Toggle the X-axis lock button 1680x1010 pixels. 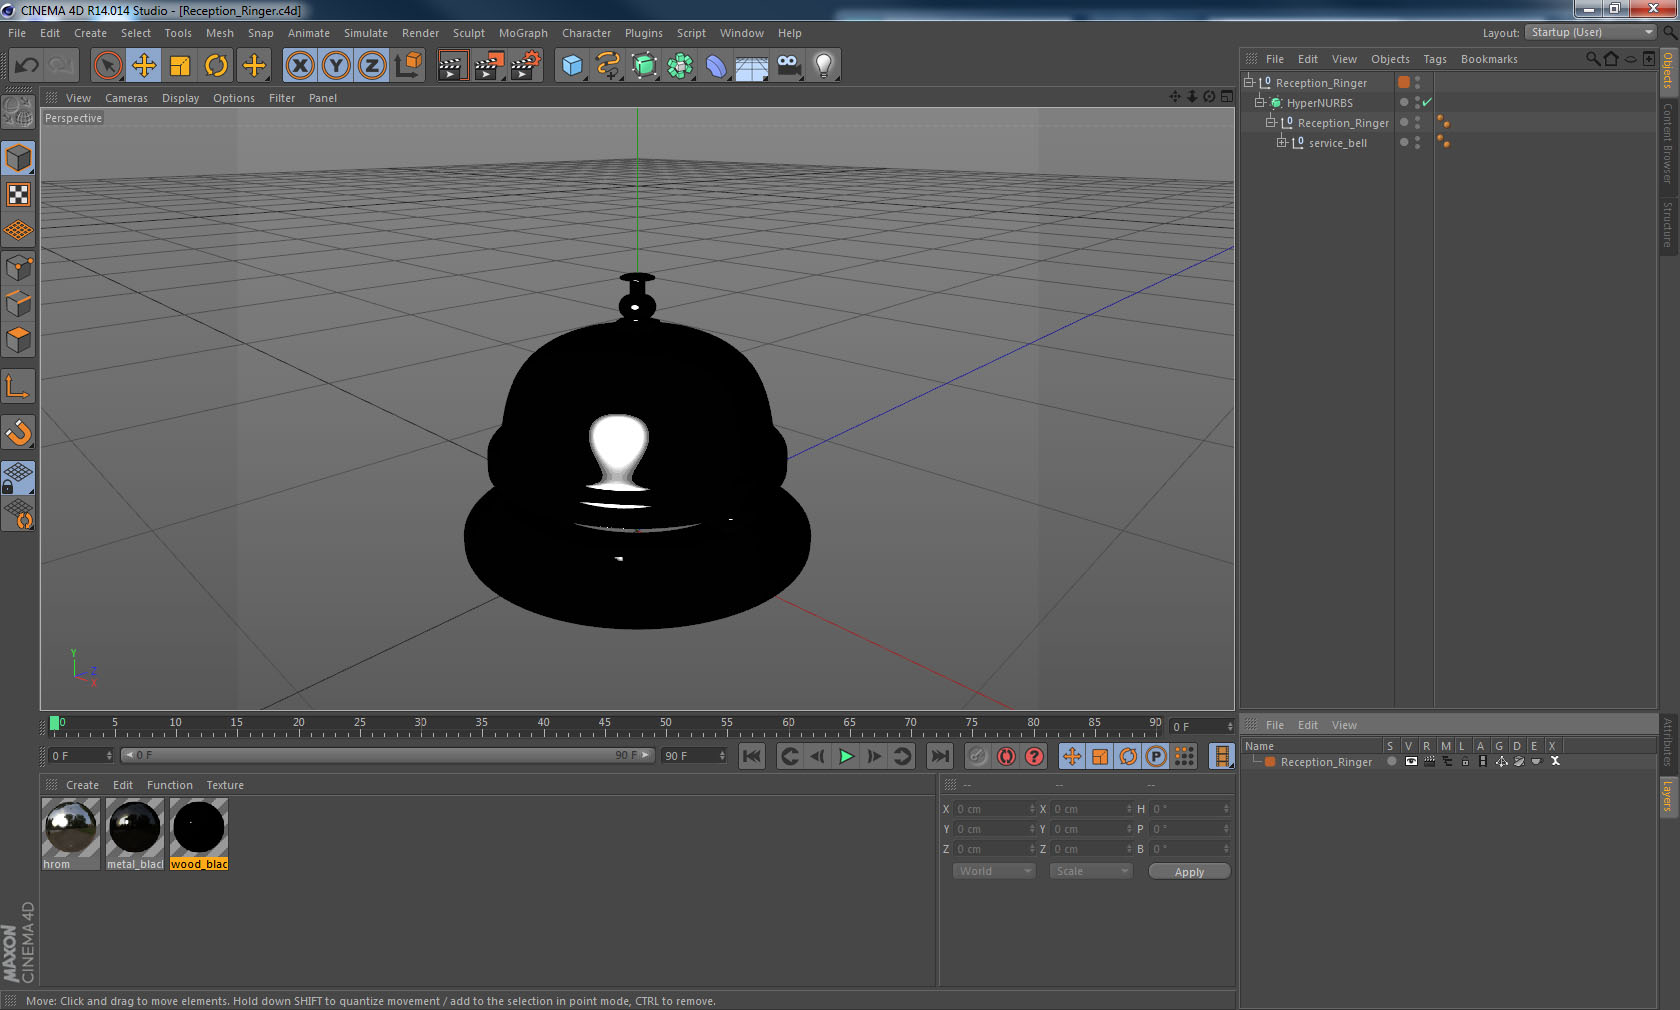pyautogui.click(x=299, y=66)
